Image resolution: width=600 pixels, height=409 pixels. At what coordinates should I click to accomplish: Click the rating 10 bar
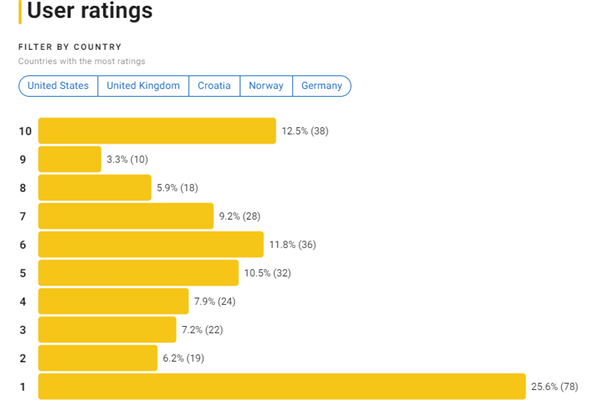click(157, 131)
